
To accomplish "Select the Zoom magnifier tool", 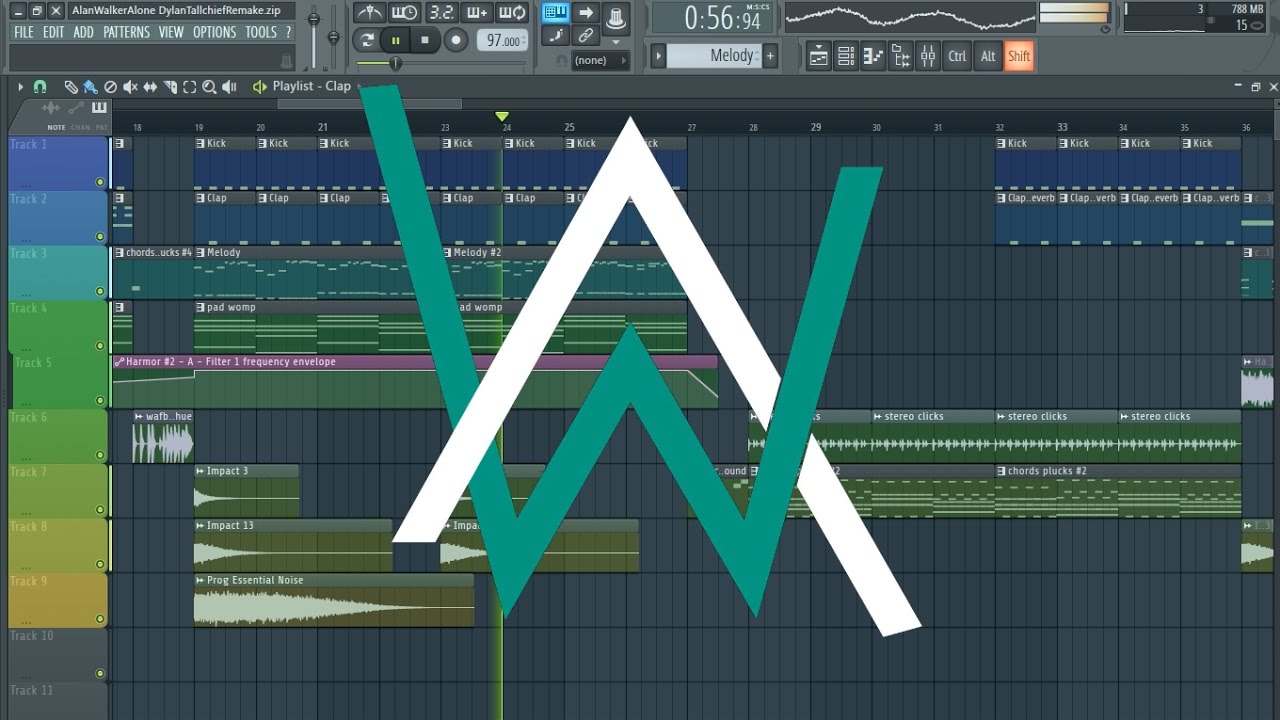I will click(x=209, y=87).
